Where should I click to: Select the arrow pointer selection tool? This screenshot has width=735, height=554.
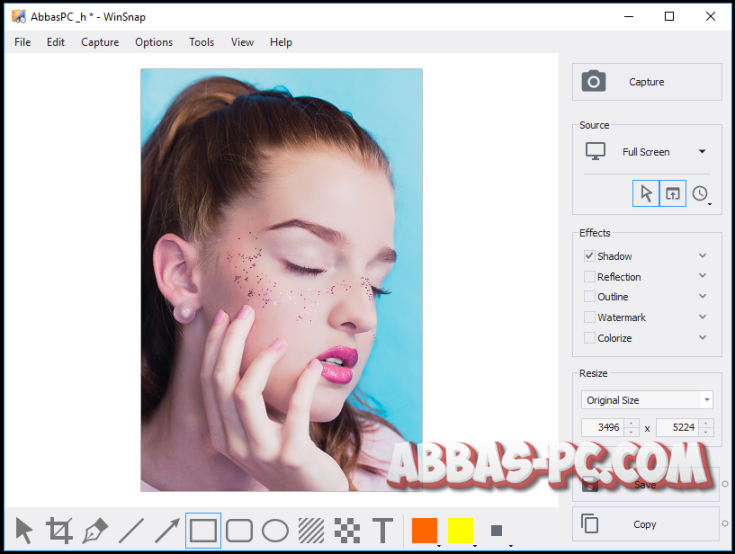tap(24, 530)
